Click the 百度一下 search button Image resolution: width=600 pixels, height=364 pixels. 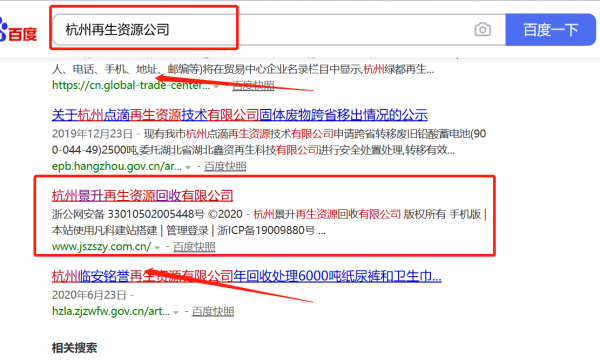[x=550, y=30]
